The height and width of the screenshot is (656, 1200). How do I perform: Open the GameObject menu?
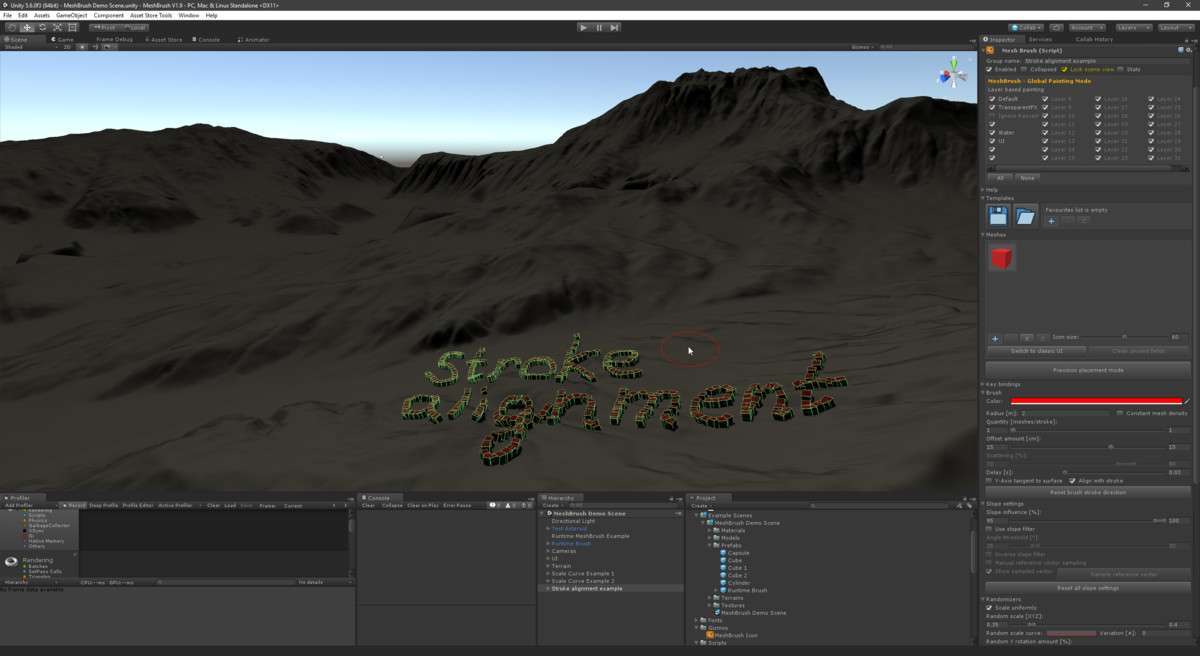[71, 16]
